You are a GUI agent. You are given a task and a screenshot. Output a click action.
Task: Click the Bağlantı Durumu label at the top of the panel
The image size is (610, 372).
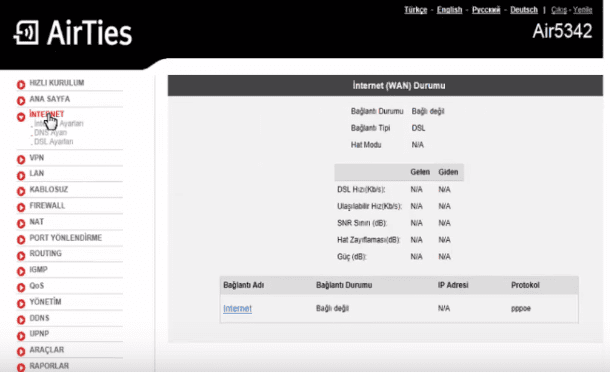coord(377,111)
